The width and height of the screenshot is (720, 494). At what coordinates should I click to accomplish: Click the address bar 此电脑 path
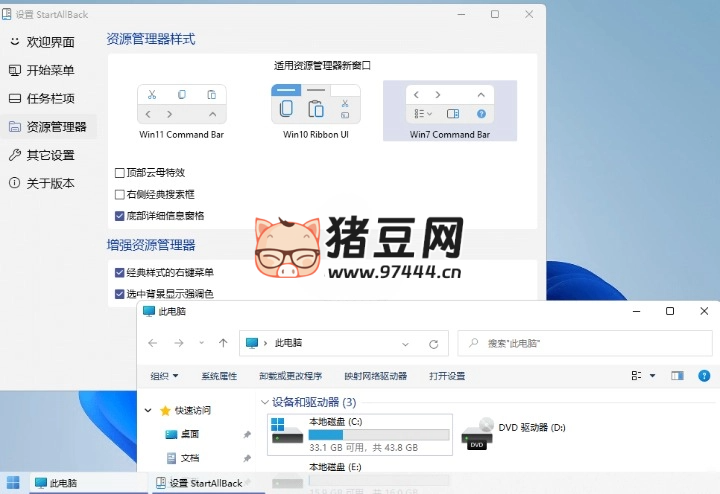288,343
